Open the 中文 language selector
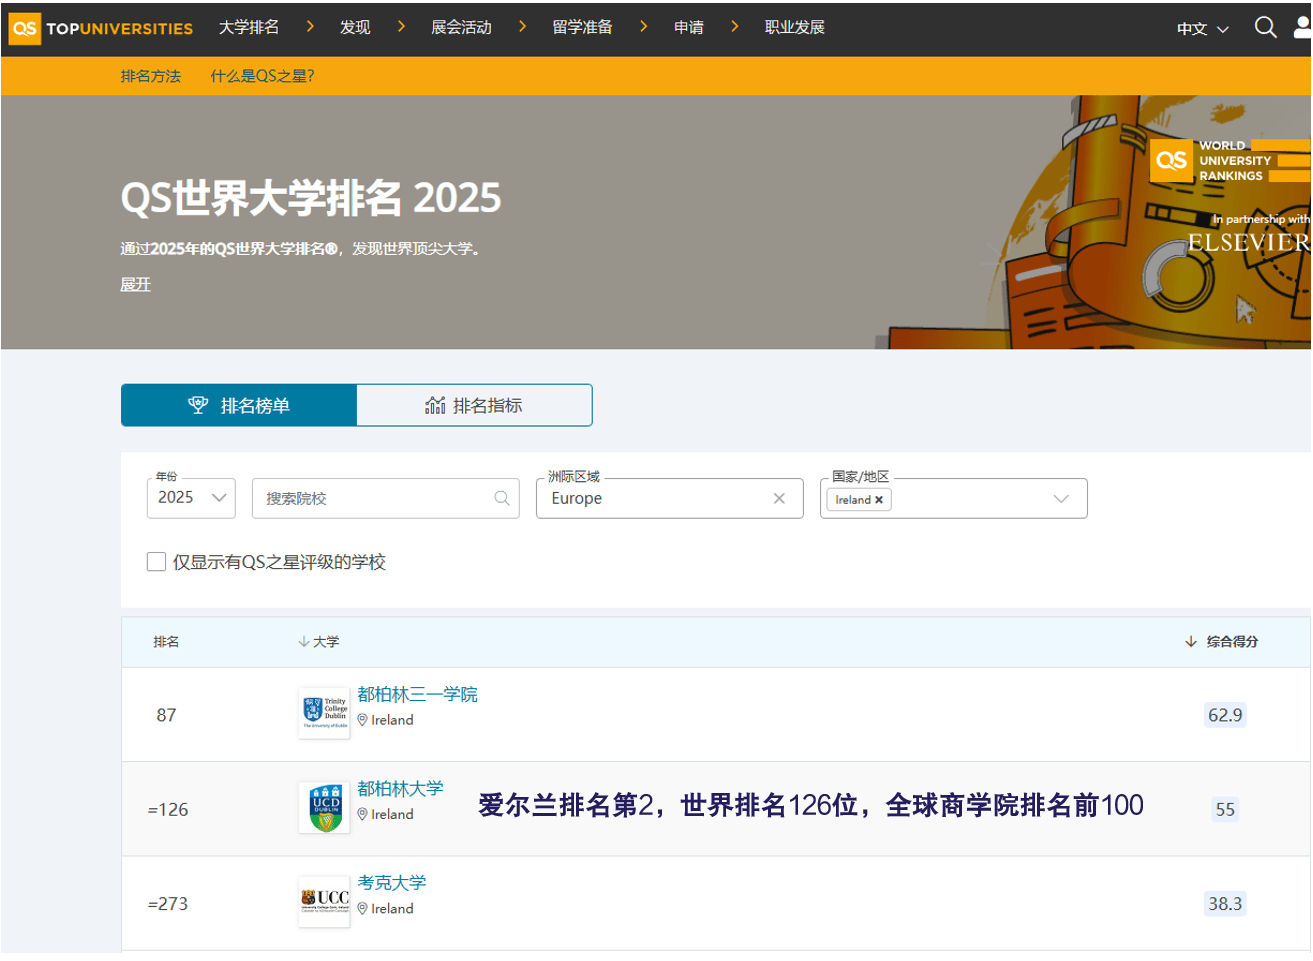 point(1202,29)
